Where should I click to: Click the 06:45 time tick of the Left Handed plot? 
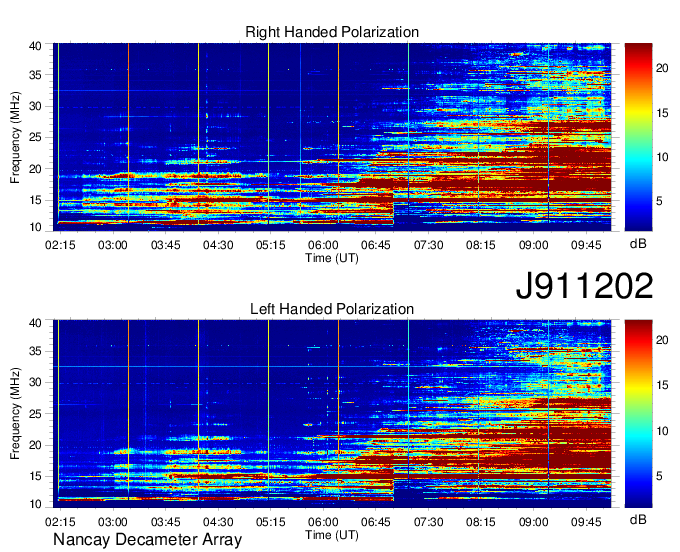(x=376, y=522)
